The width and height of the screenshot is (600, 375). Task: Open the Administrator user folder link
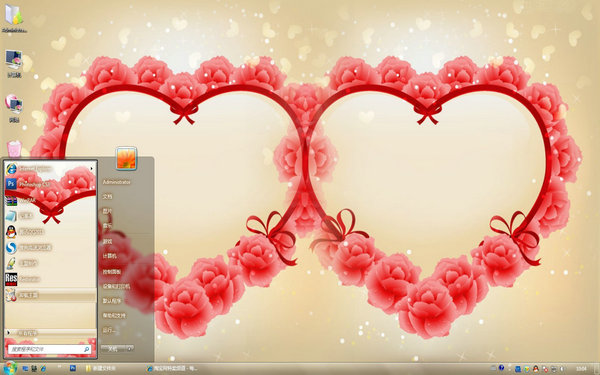(x=117, y=182)
